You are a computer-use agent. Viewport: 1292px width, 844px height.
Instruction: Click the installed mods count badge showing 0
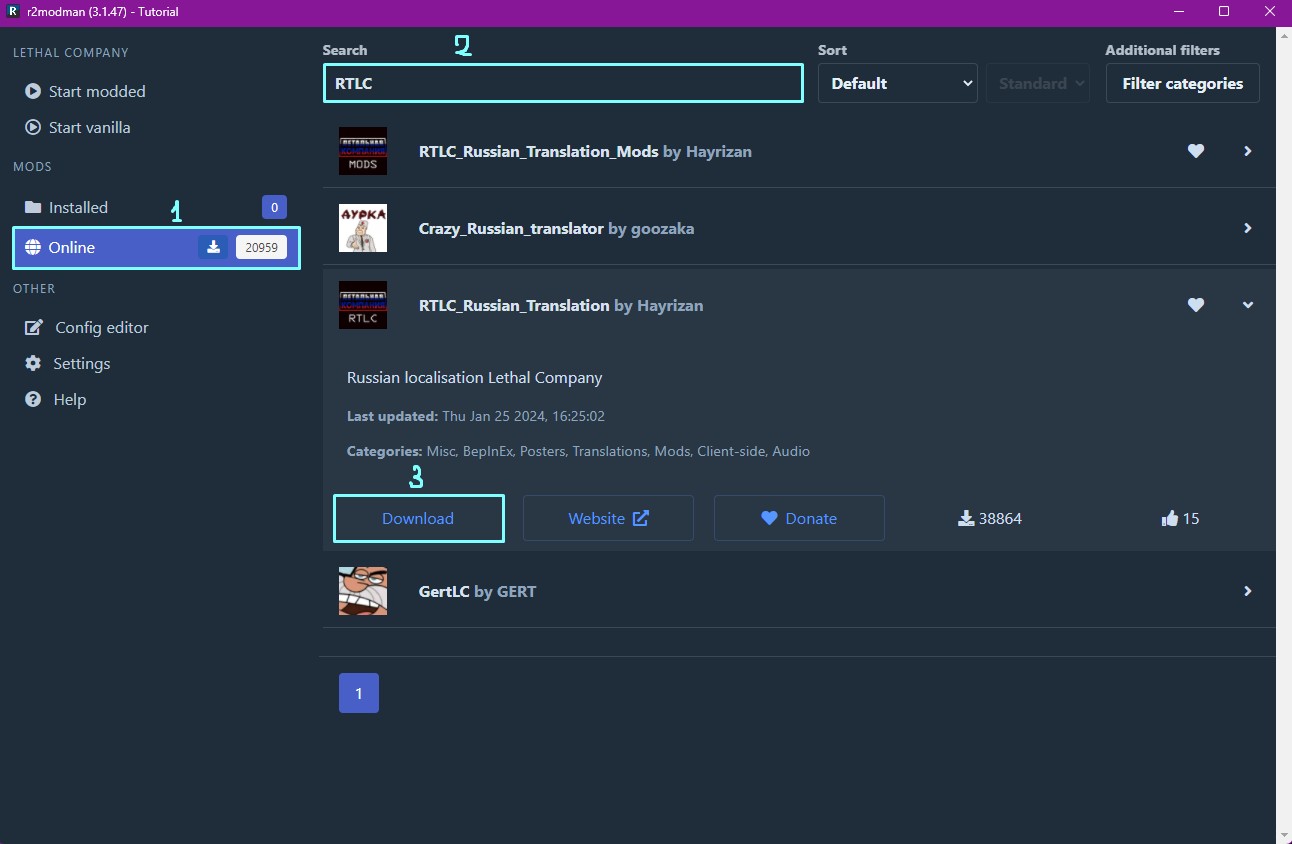point(274,207)
